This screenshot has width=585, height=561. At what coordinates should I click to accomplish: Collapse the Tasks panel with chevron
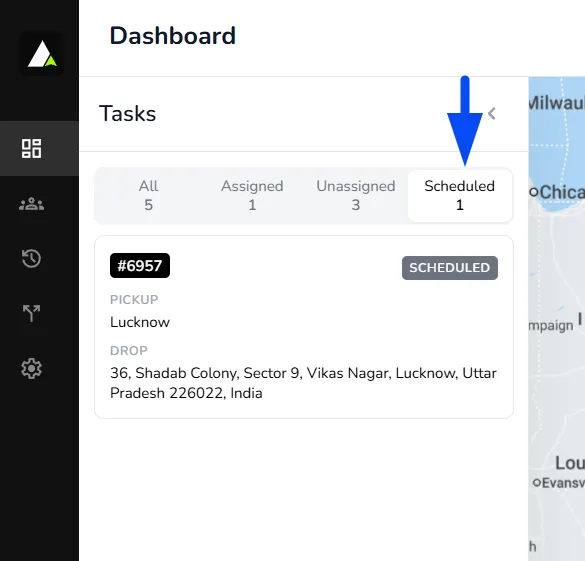(x=492, y=114)
